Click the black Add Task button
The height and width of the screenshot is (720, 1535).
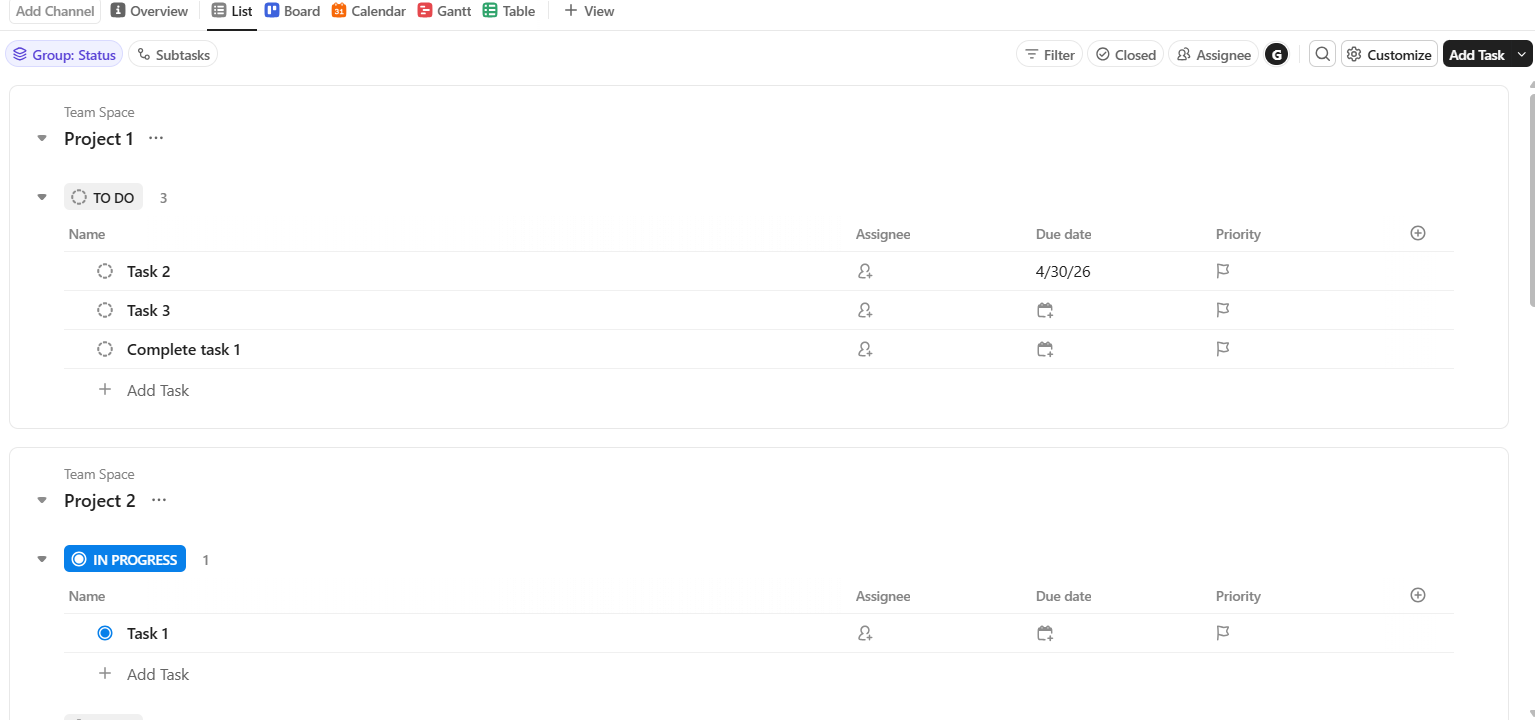coord(1477,55)
